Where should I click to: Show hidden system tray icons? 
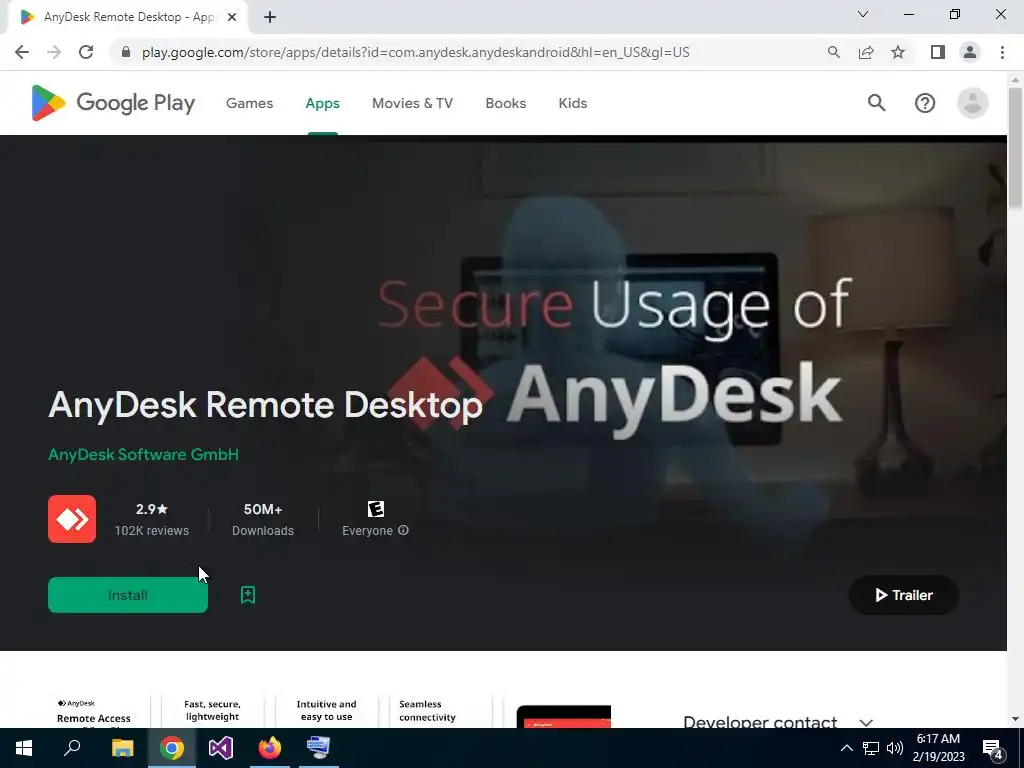[846, 748]
